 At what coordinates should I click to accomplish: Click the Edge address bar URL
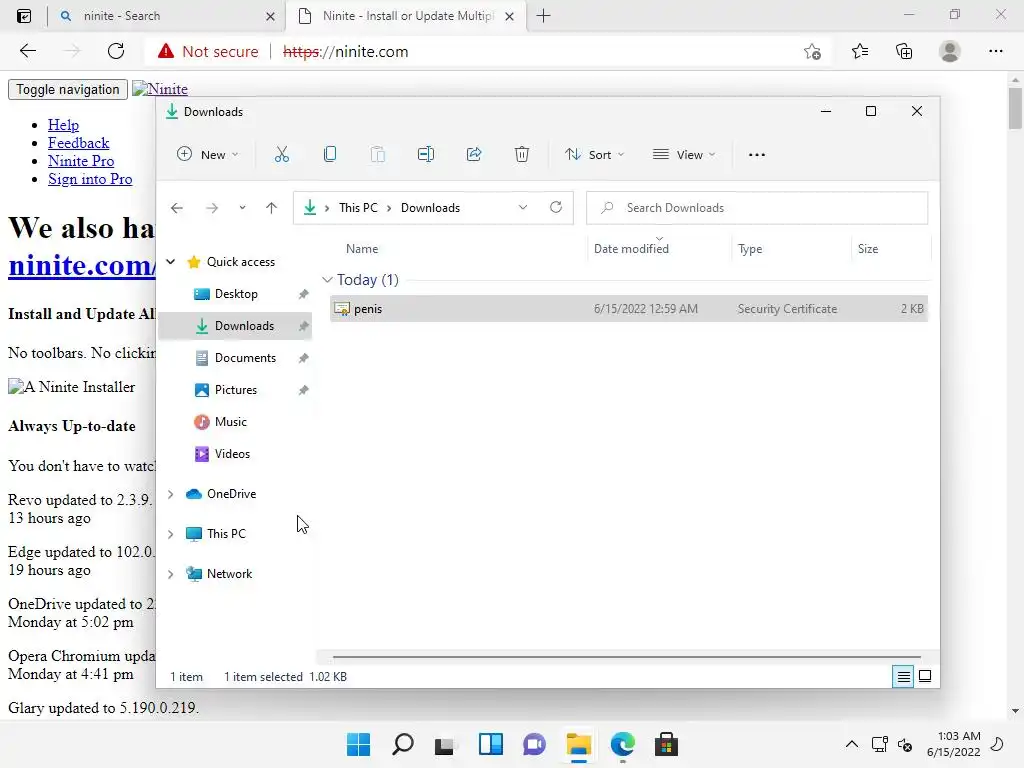coord(345,52)
